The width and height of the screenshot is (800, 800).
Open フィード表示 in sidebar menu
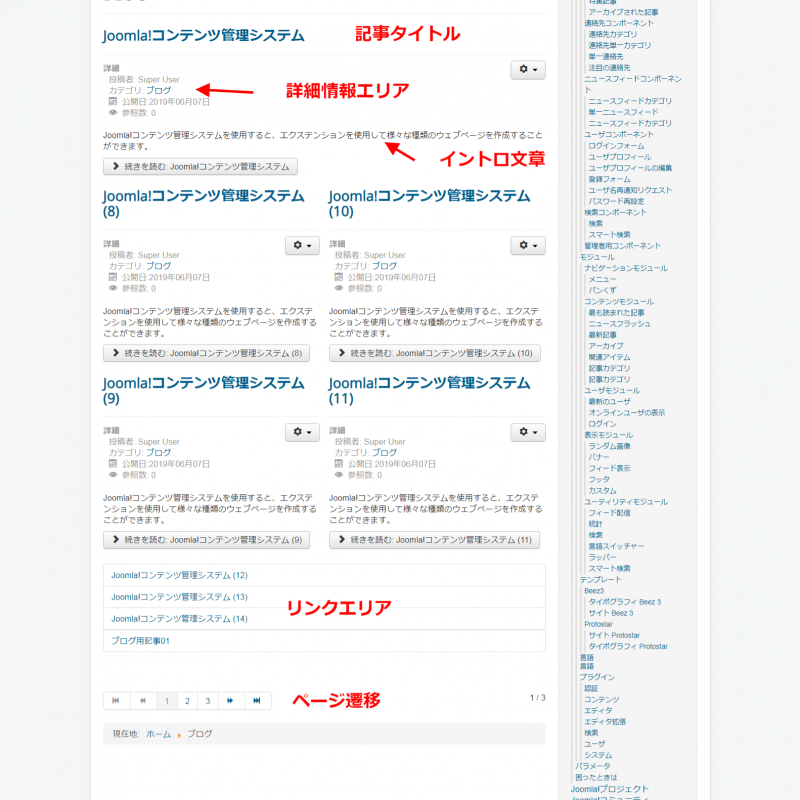(609, 468)
